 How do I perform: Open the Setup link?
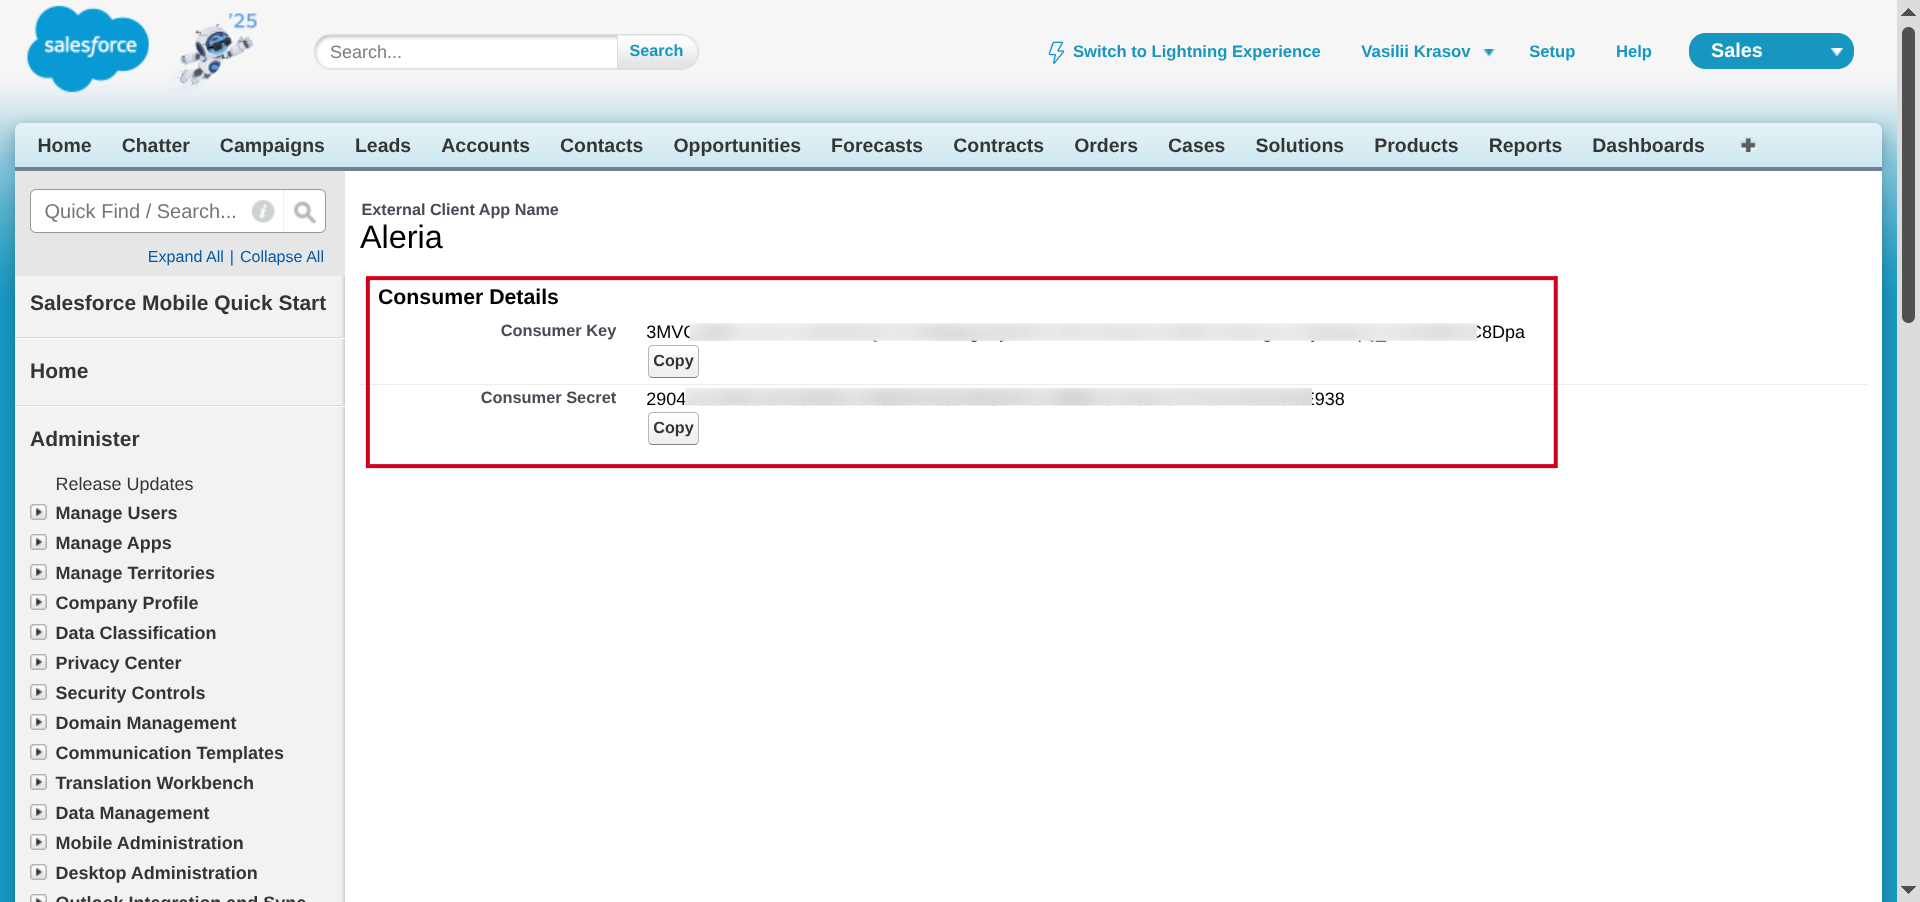[1552, 51]
